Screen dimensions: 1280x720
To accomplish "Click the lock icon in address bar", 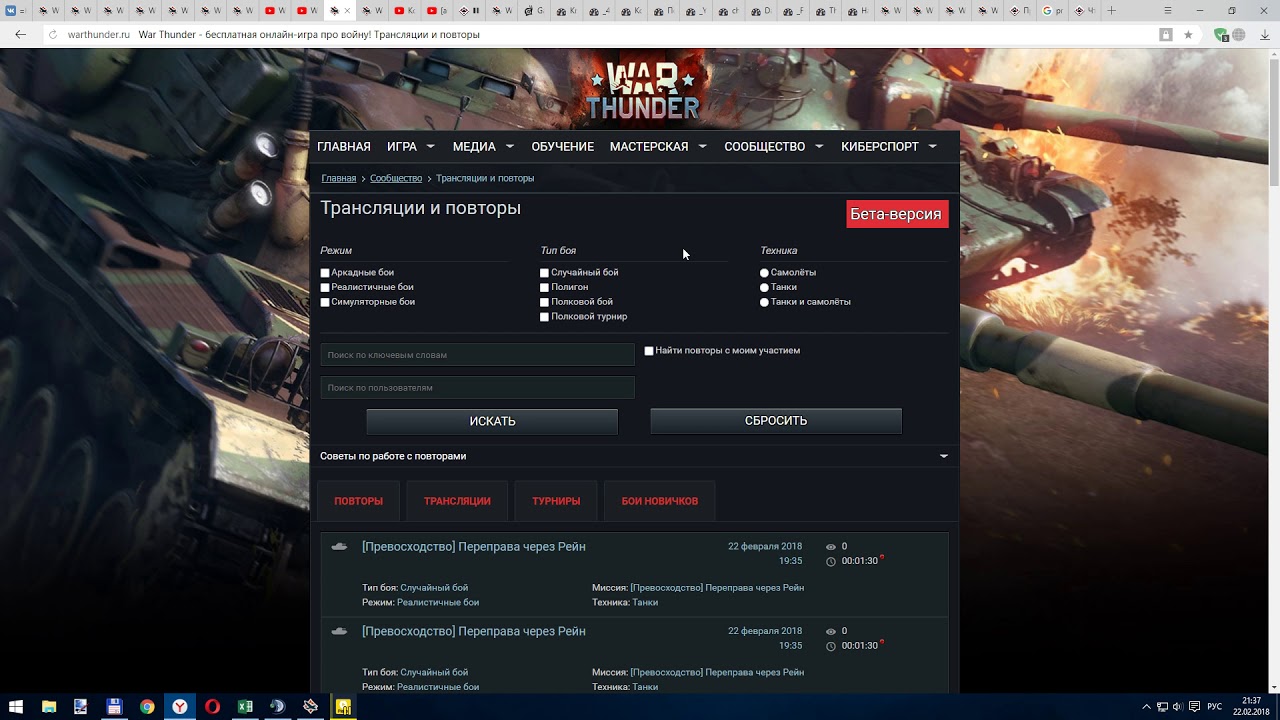I will pyautogui.click(x=1166, y=34).
